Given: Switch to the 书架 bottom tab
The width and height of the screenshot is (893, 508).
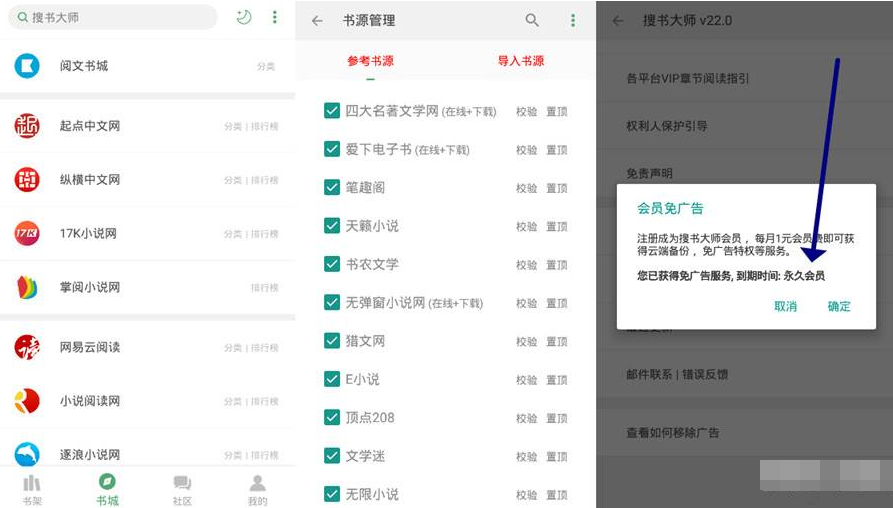Looking at the screenshot, I should point(32,490).
